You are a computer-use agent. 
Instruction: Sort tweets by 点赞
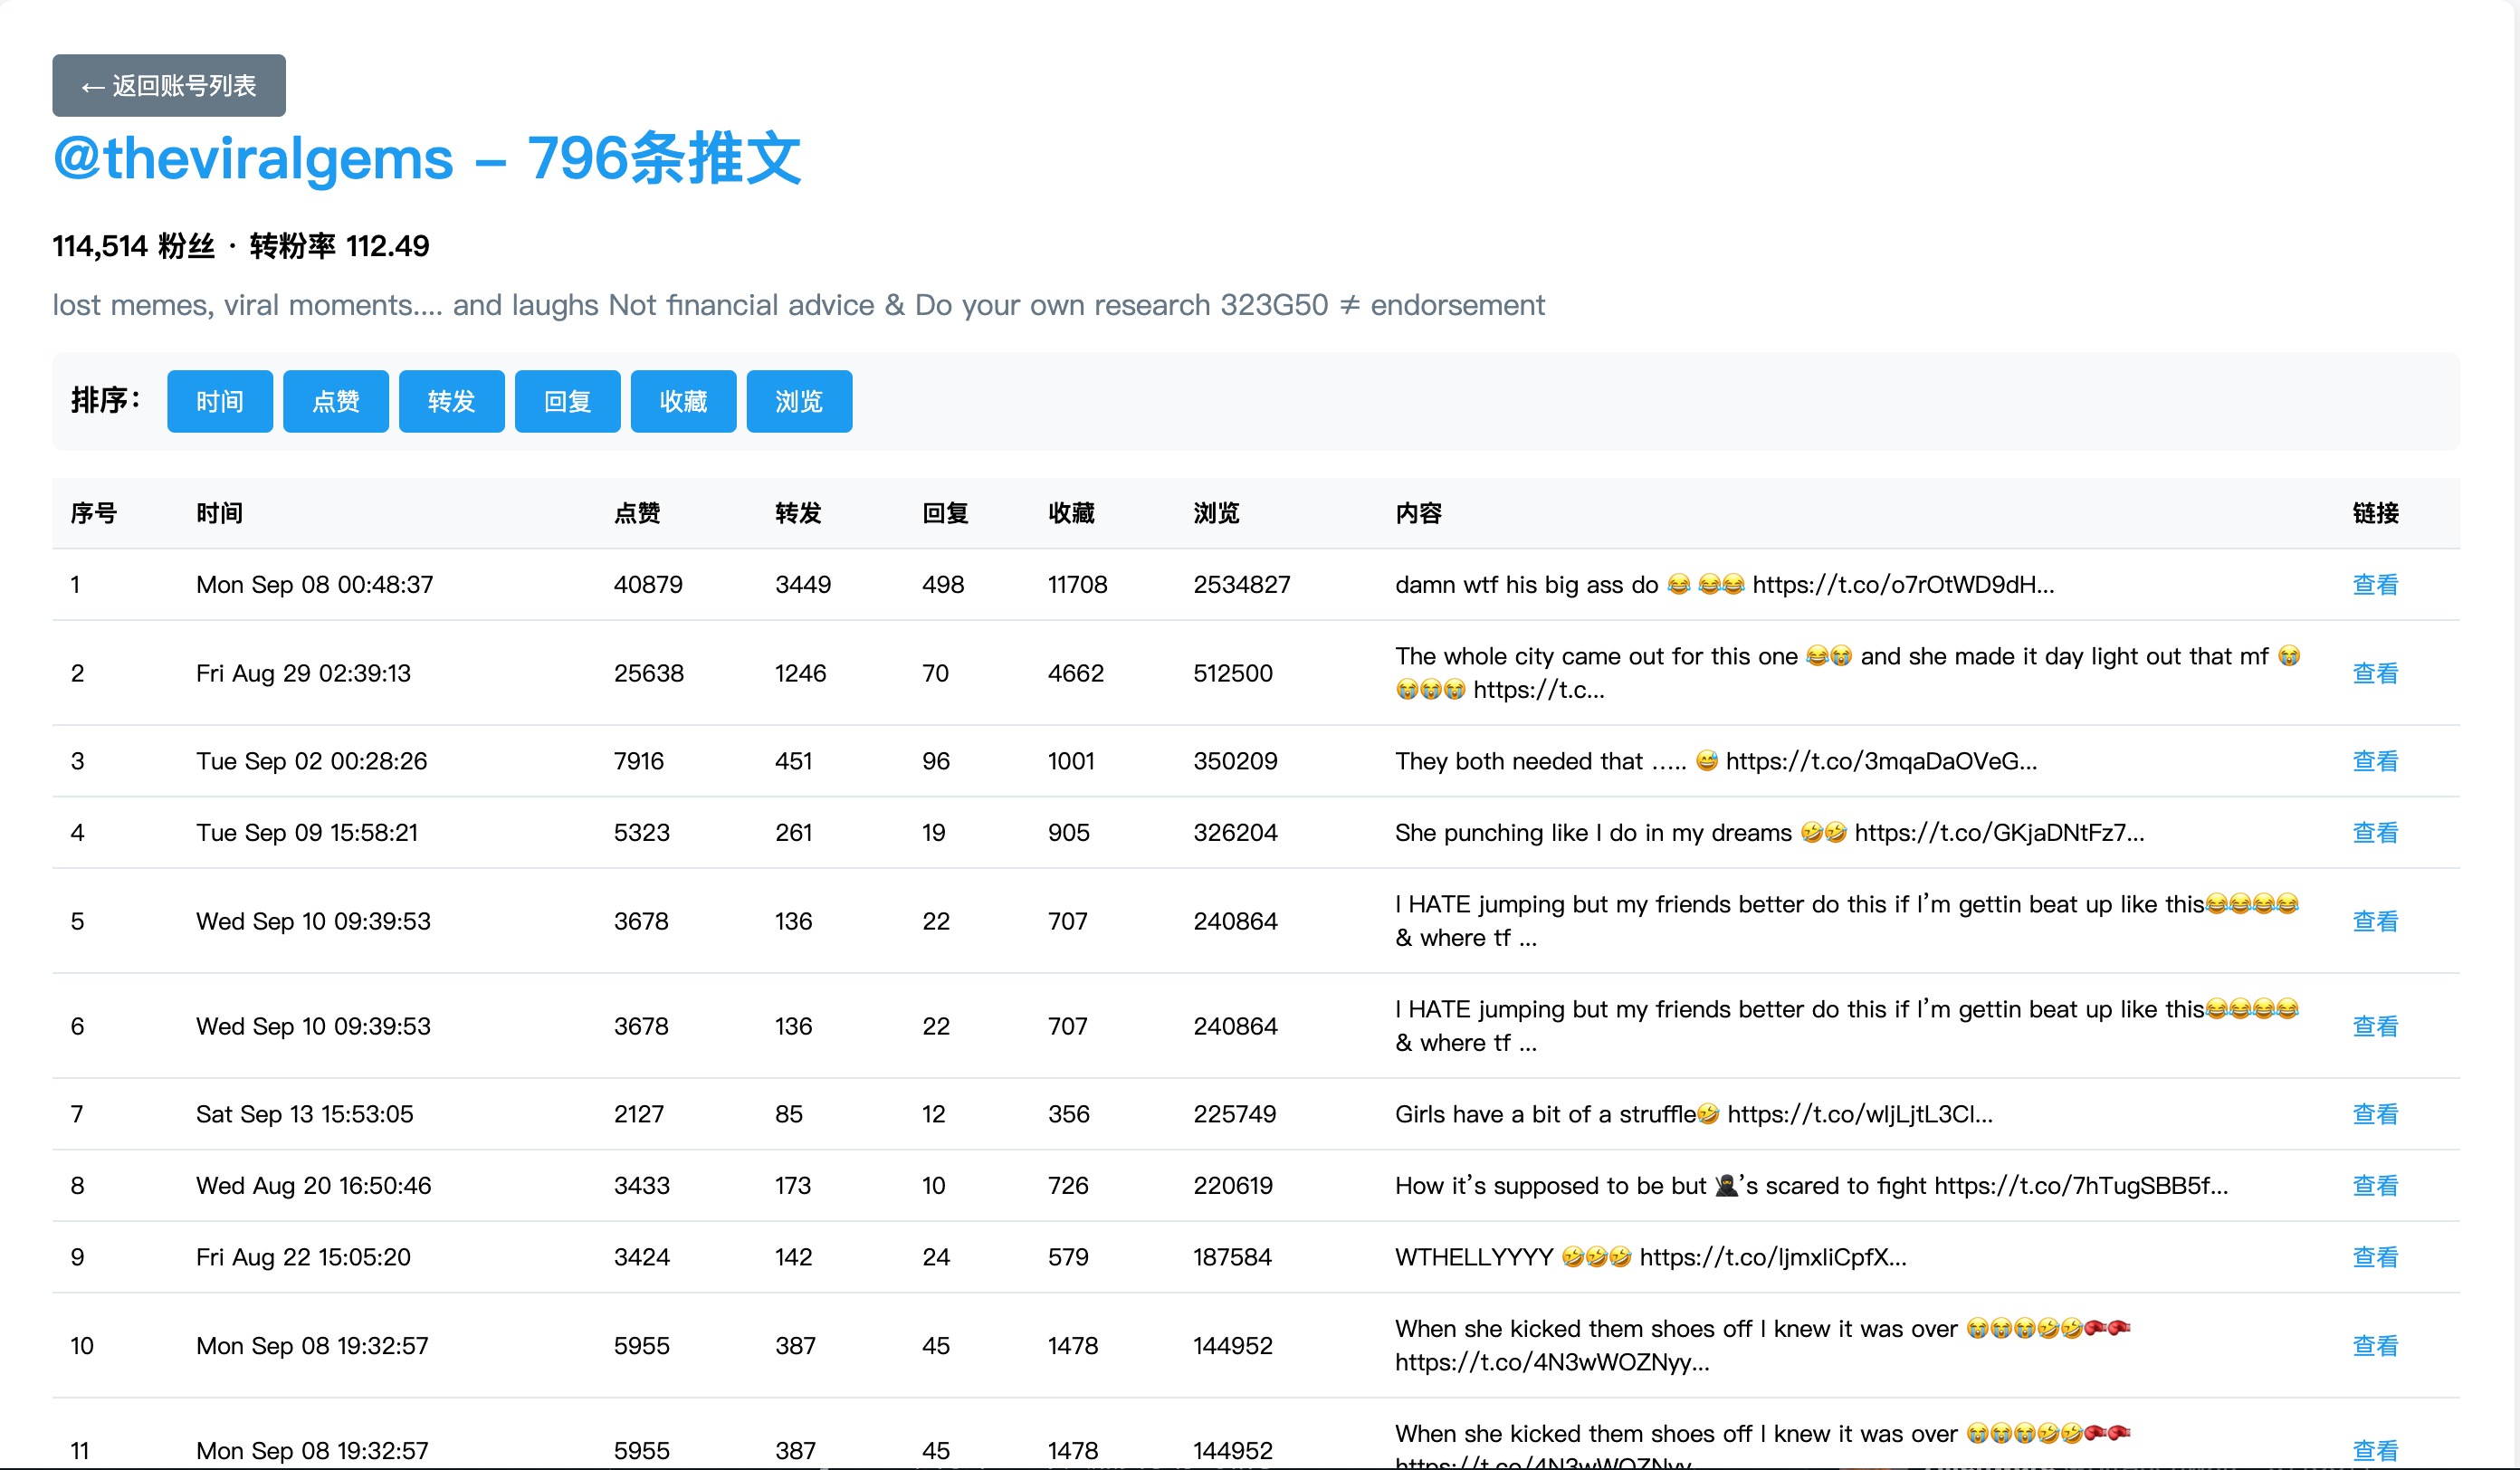(x=335, y=401)
